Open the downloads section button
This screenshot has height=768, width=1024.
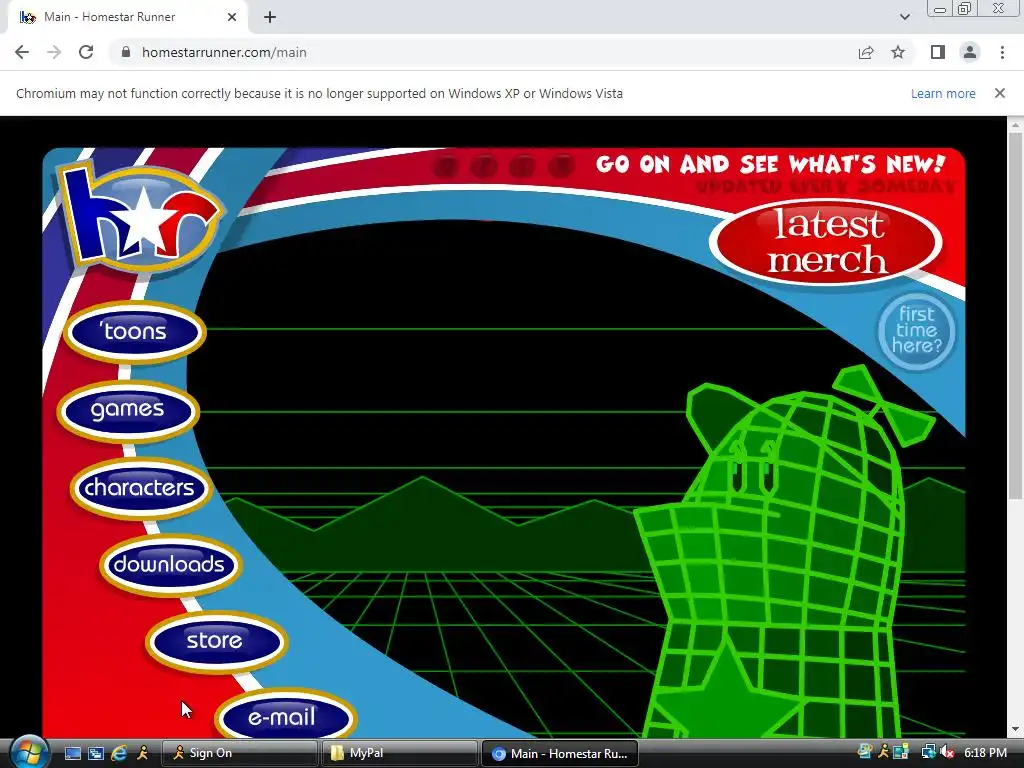point(170,565)
